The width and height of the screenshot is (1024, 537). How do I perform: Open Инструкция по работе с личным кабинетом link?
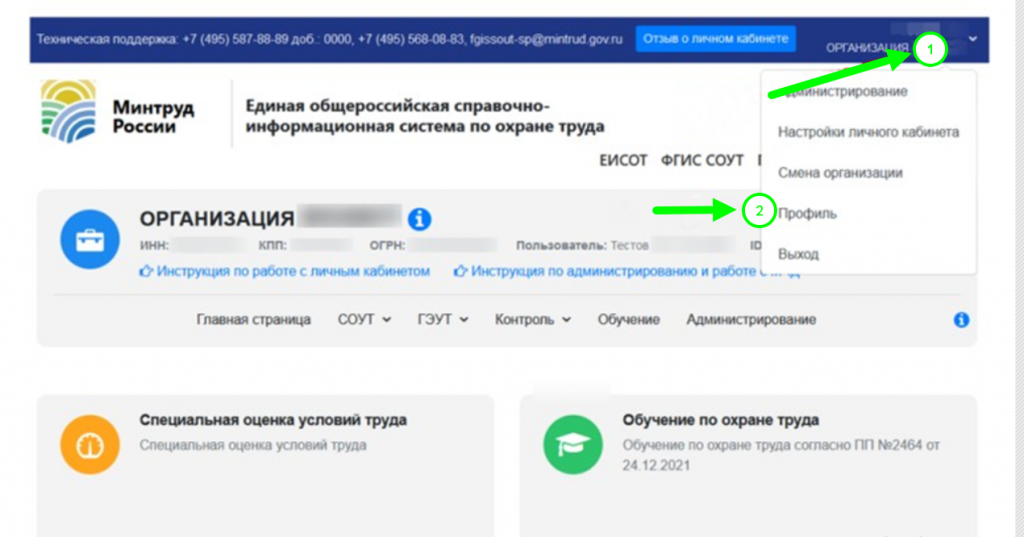coord(292,271)
